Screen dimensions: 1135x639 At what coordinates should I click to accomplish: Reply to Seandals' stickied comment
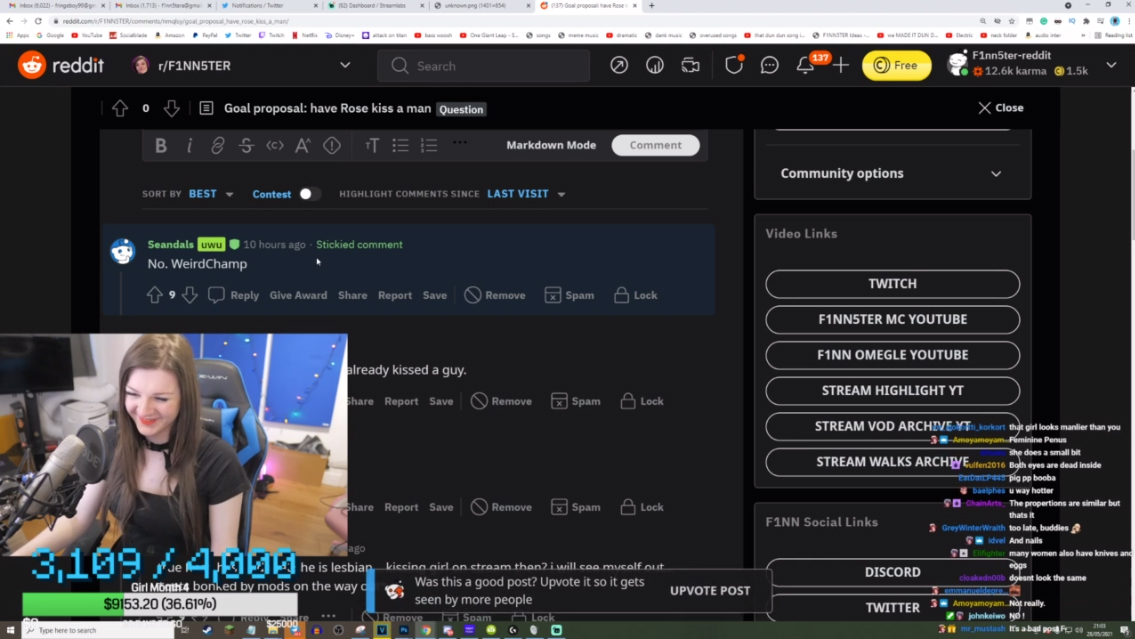point(234,295)
